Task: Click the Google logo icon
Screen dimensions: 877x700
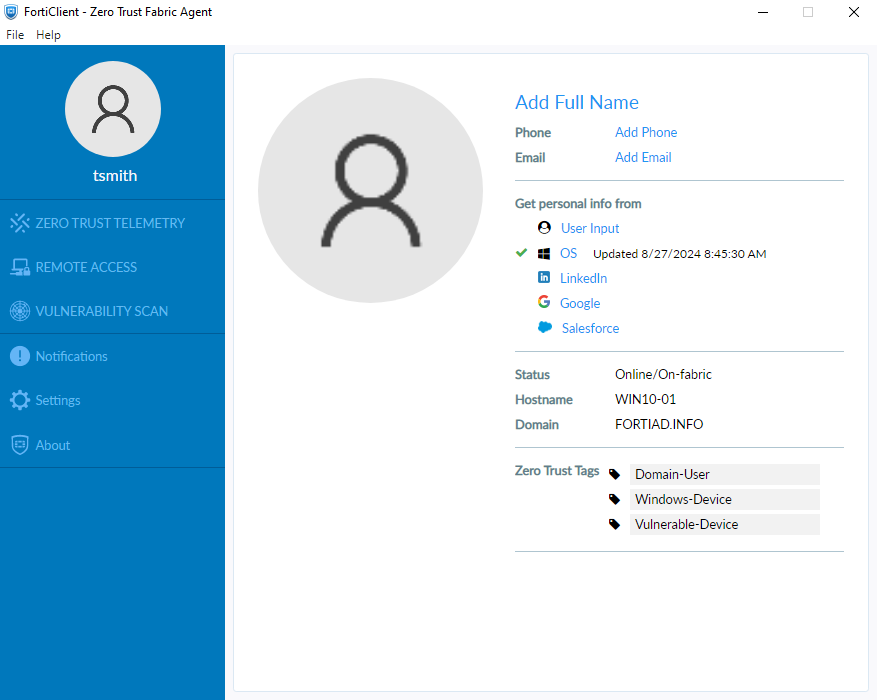Action: (544, 303)
